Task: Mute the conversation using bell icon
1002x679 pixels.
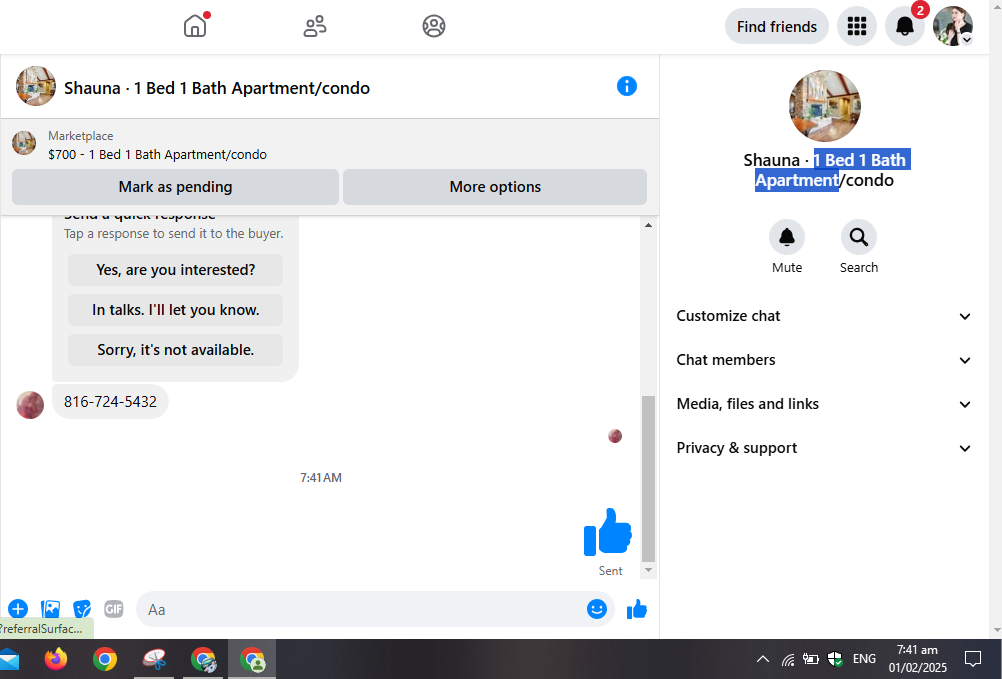Action: coord(787,238)
